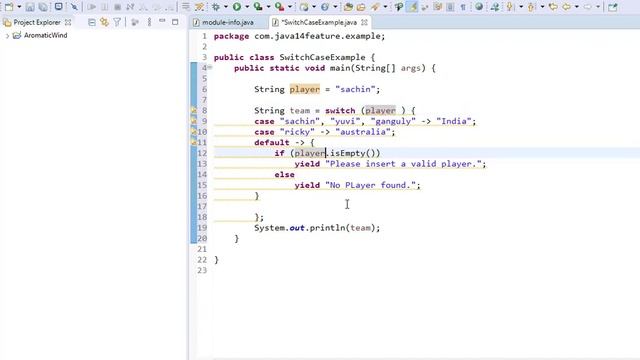Open the Back history dropdown

tap(576, 7)
